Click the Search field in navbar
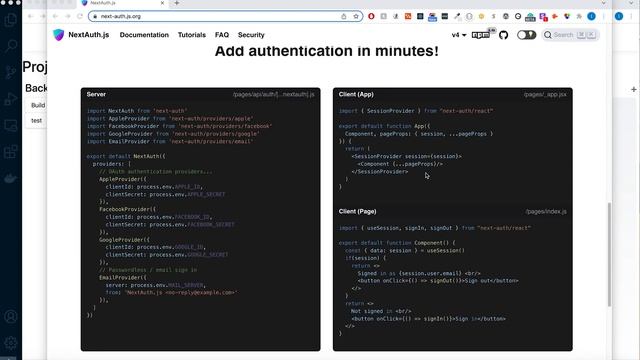 tap(571, 35)
